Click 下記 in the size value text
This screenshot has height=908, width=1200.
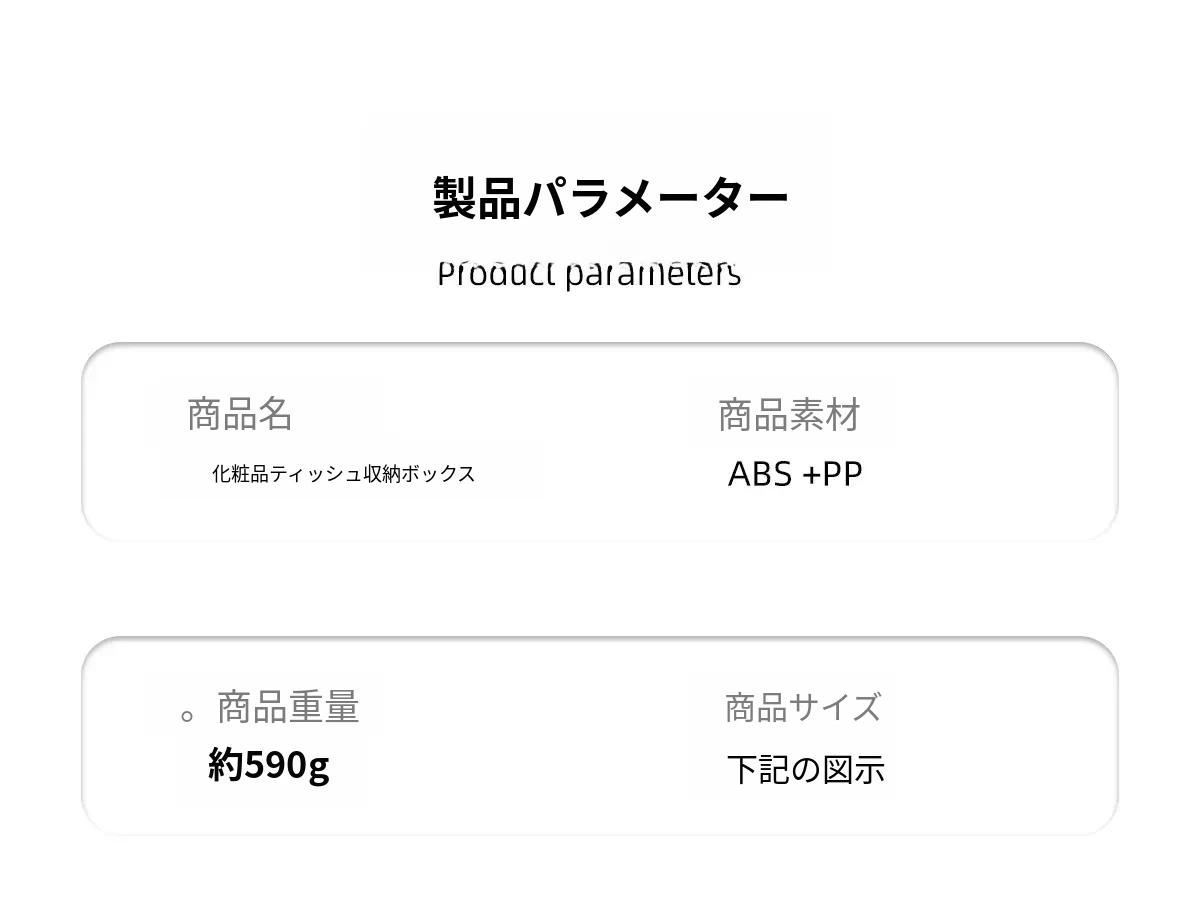pos(759,770)
